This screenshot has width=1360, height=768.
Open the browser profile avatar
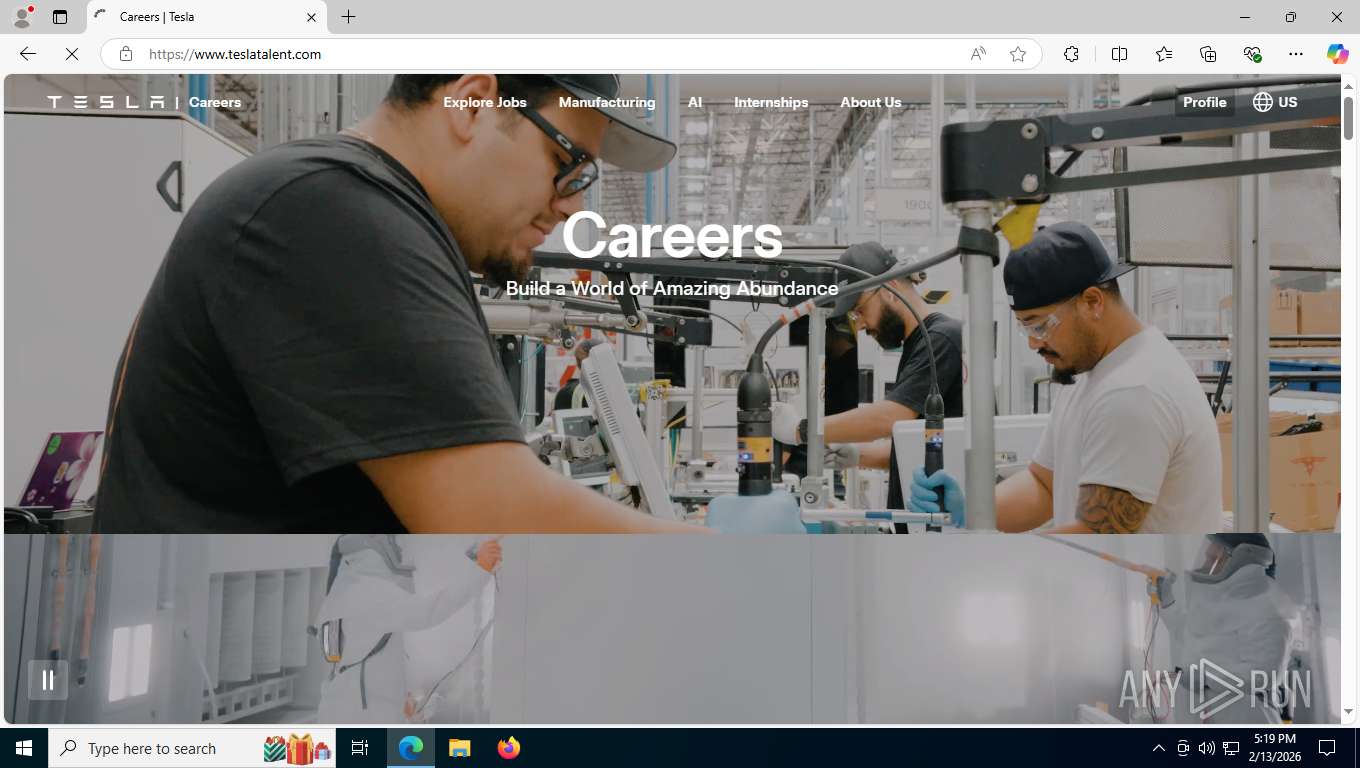pyautogui.click(x=22, y=17)
